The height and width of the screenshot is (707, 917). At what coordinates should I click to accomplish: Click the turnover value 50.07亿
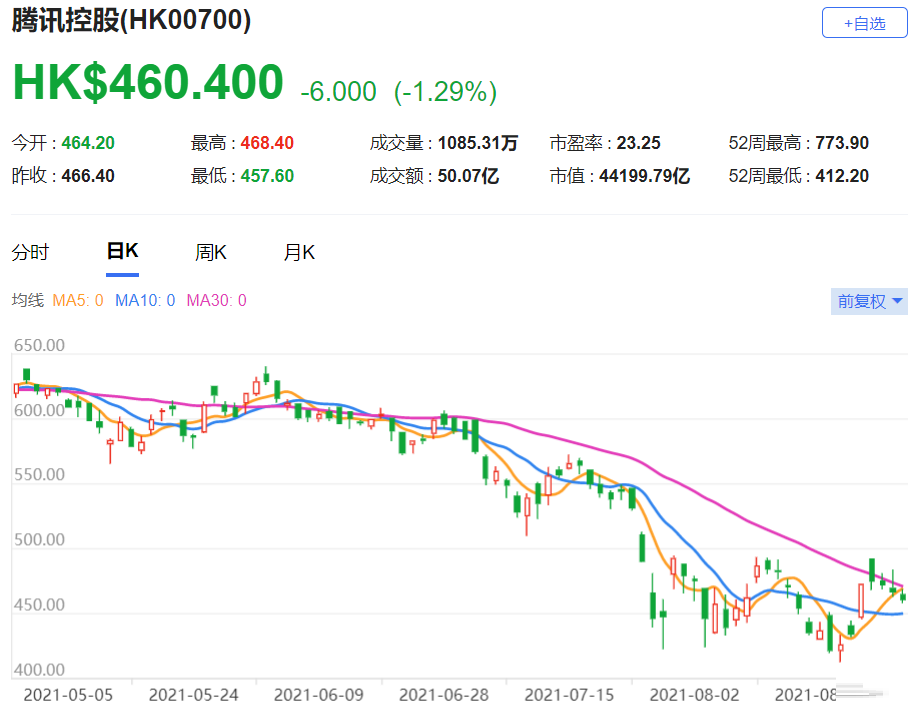click(x=468, y=175)
